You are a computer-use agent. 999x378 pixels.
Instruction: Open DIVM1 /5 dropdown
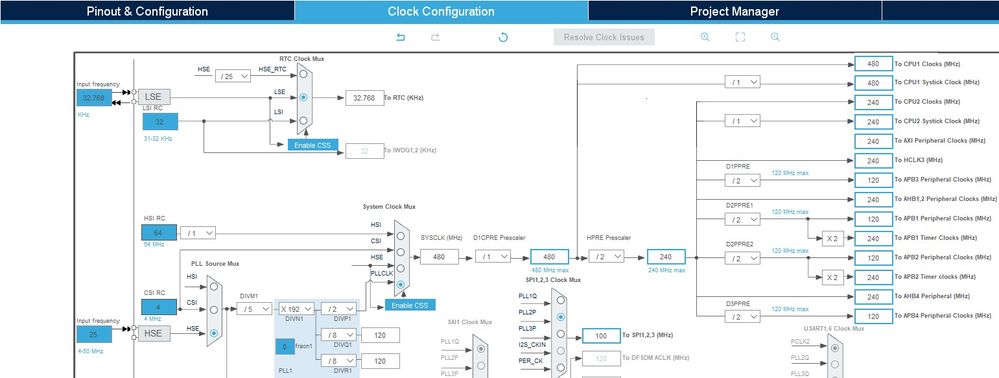pos(254,309)
